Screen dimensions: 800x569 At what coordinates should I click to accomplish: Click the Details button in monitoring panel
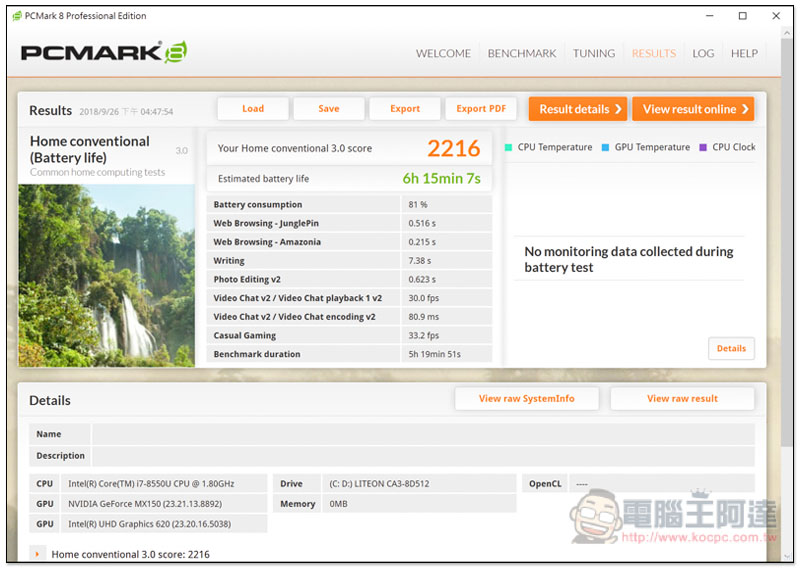point(731,349)
